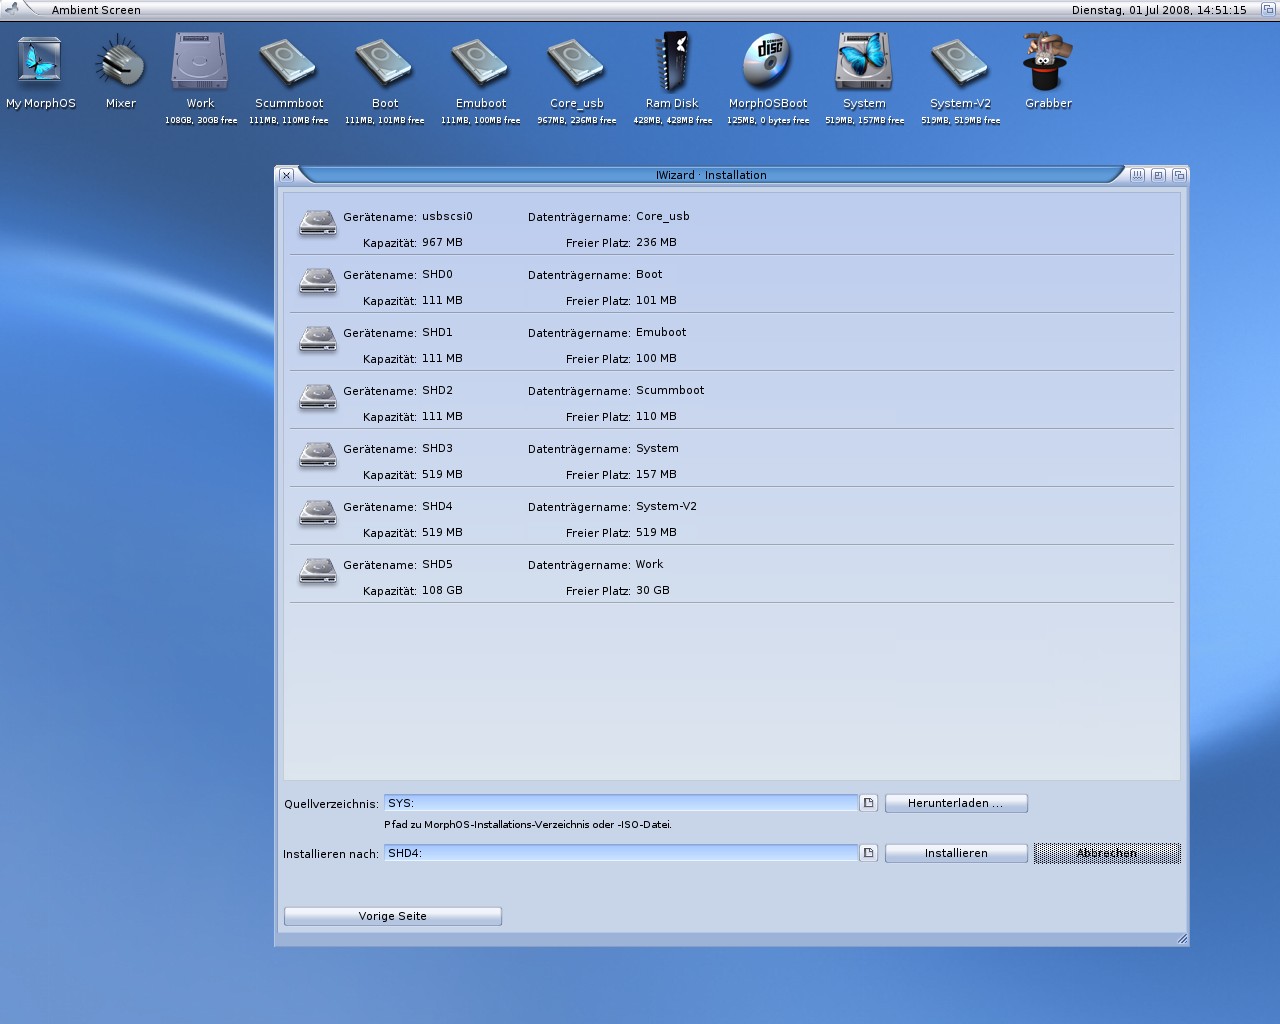Click the IWizard window iconify gadget
Screen dimensions: 1280x1024
pos(1137,175)
